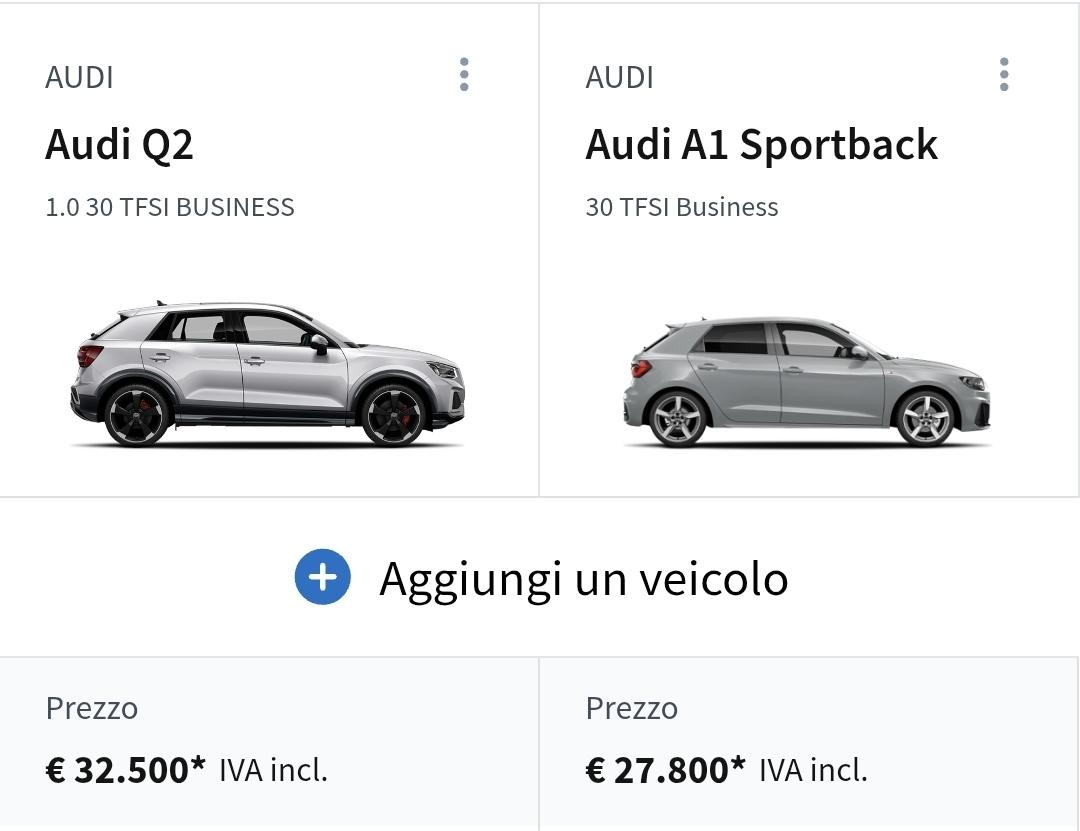Open the "Audi Q2" model title
This screenshot has height=831, width=1080.
pos(119,145)
